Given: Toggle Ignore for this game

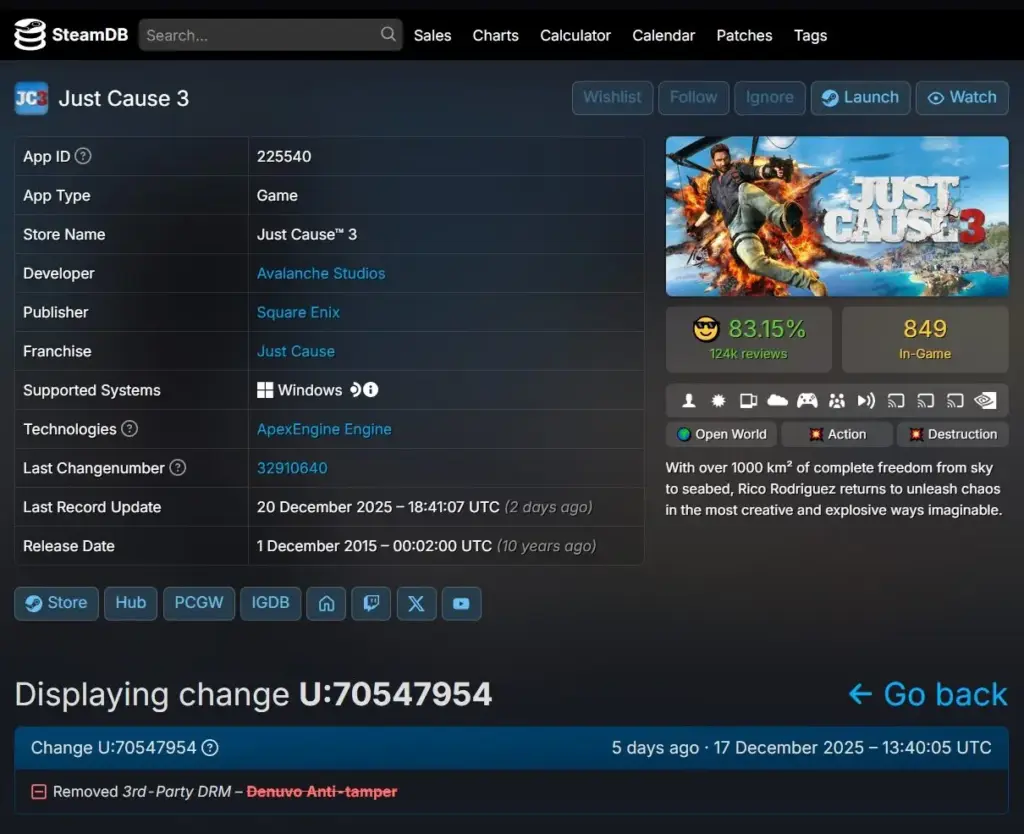Looking at the screenshot, I should tap(769, 98).
